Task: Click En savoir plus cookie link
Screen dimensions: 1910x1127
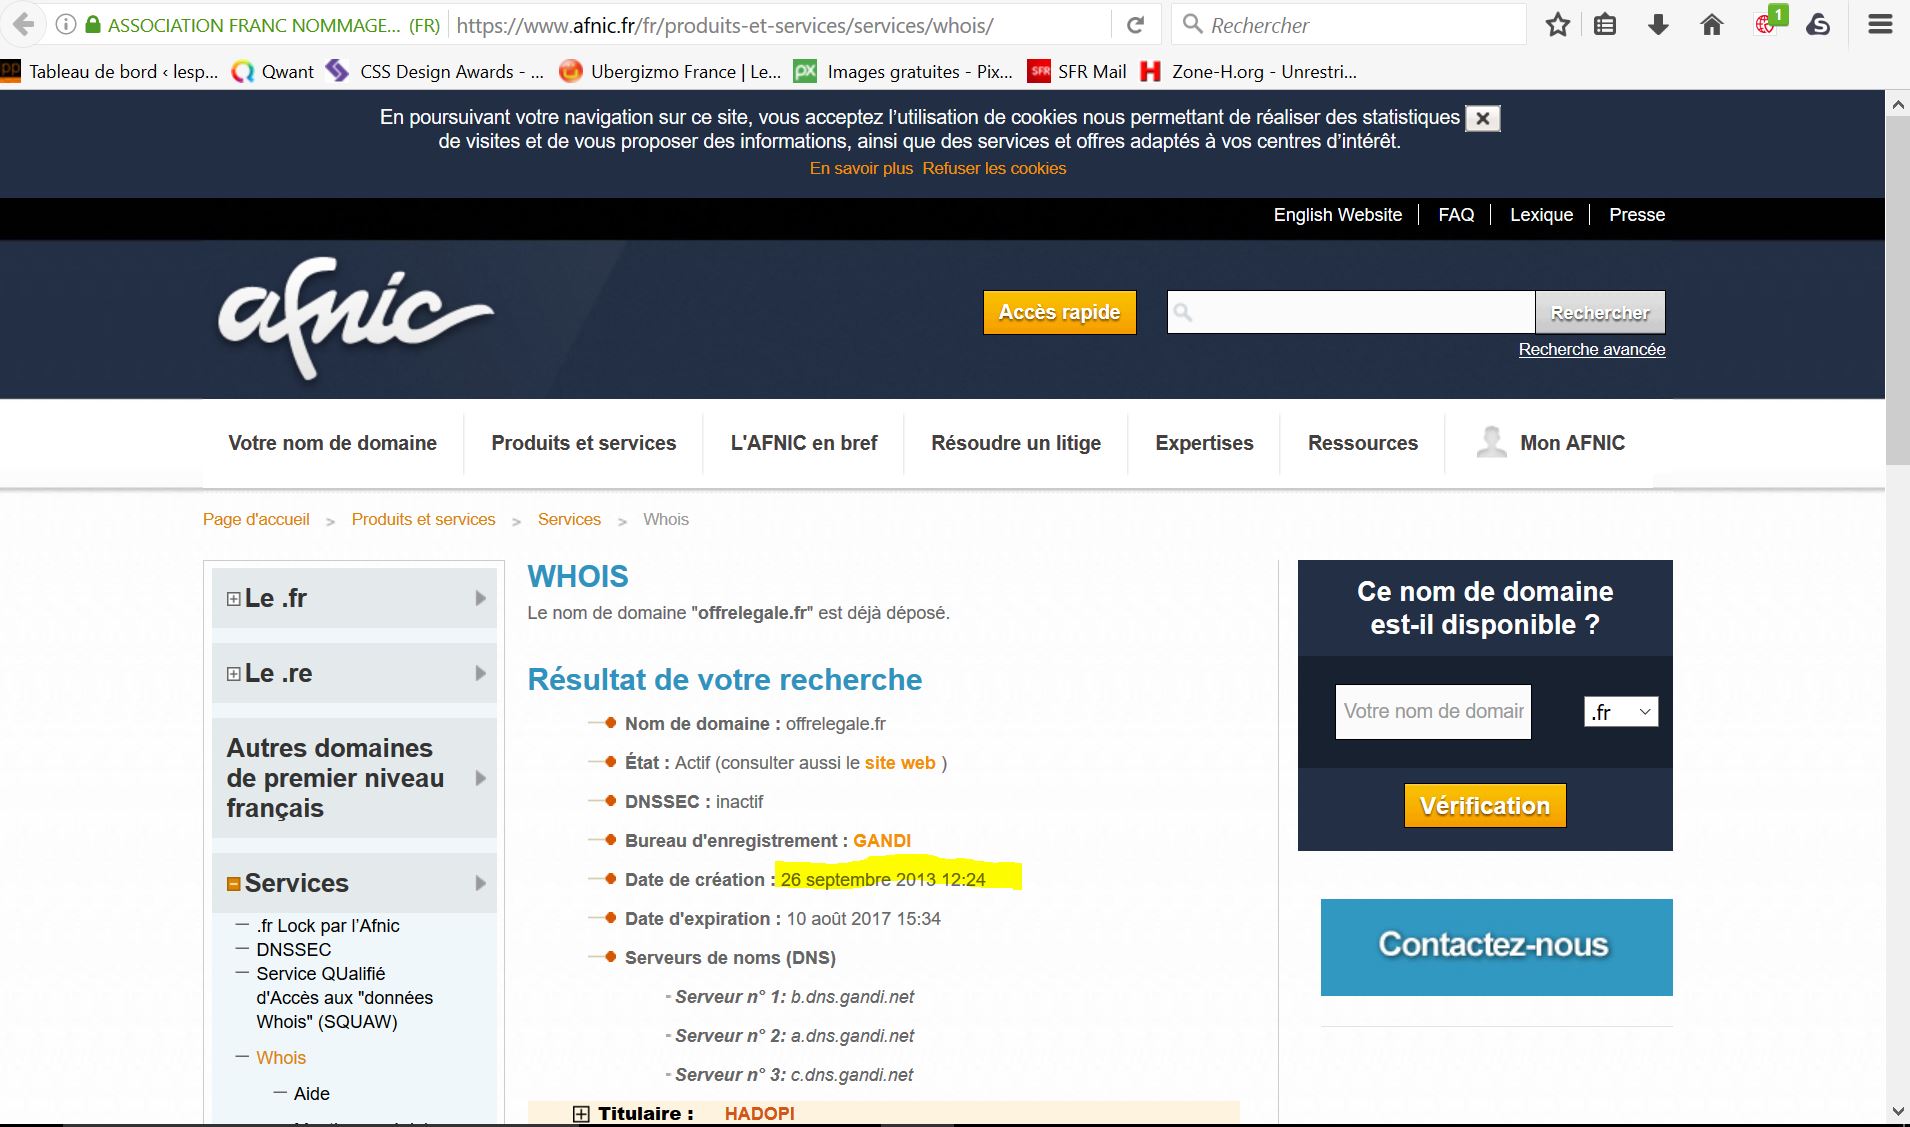Action: point(861,169)
